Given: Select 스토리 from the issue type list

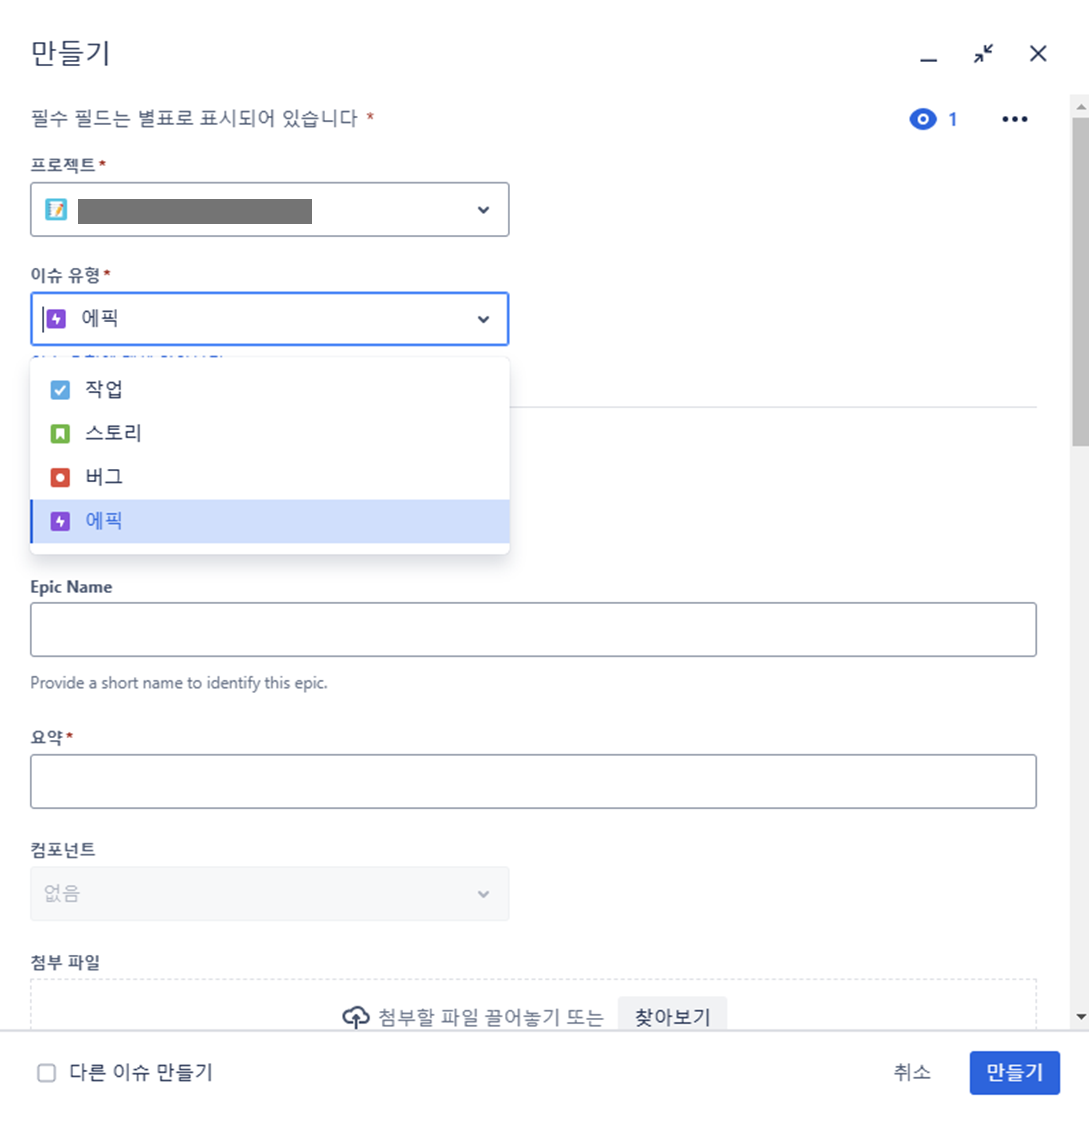Looking at the screenshot, I should [113, 434].
